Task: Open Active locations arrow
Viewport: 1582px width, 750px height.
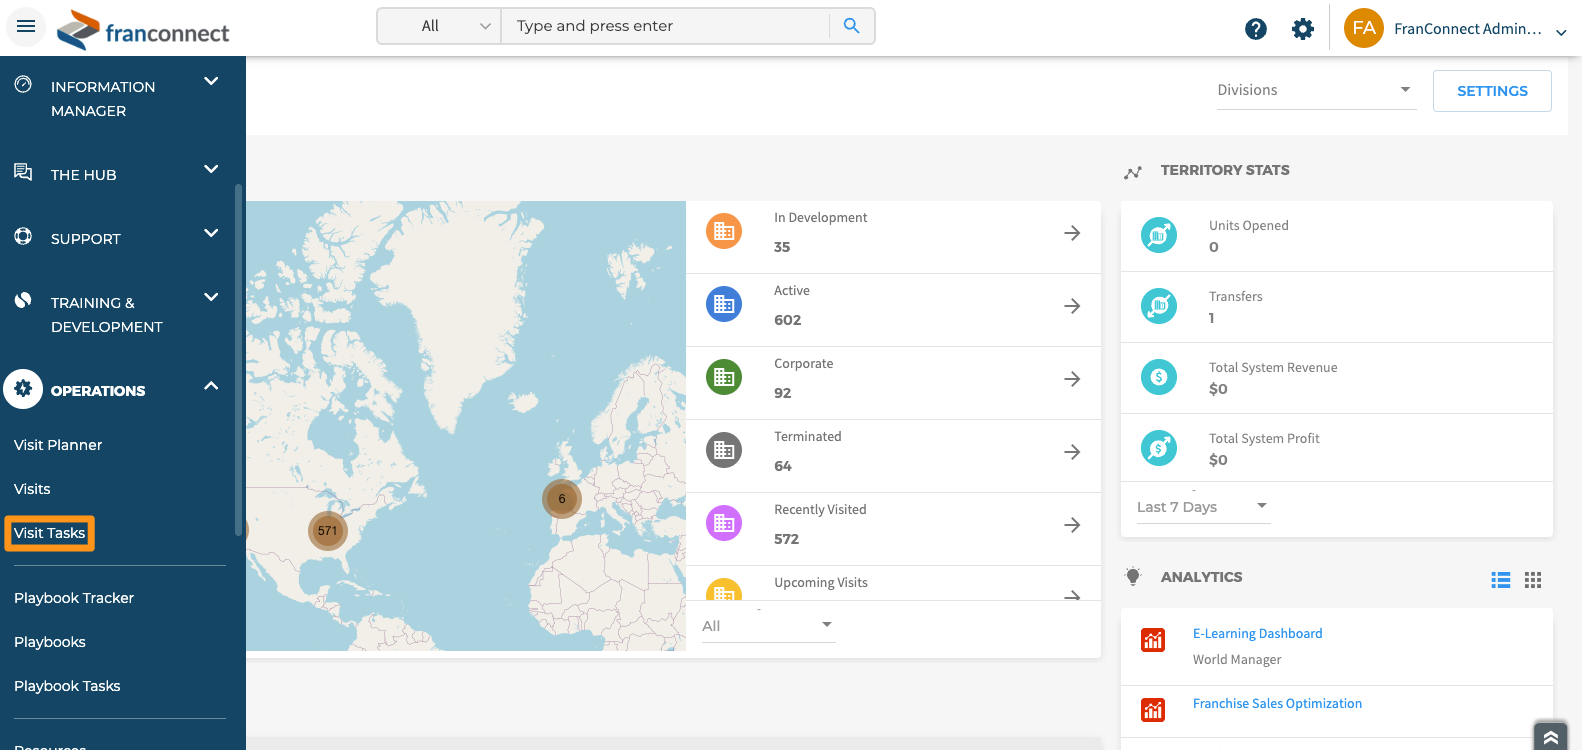Action: coord(1072,306)
